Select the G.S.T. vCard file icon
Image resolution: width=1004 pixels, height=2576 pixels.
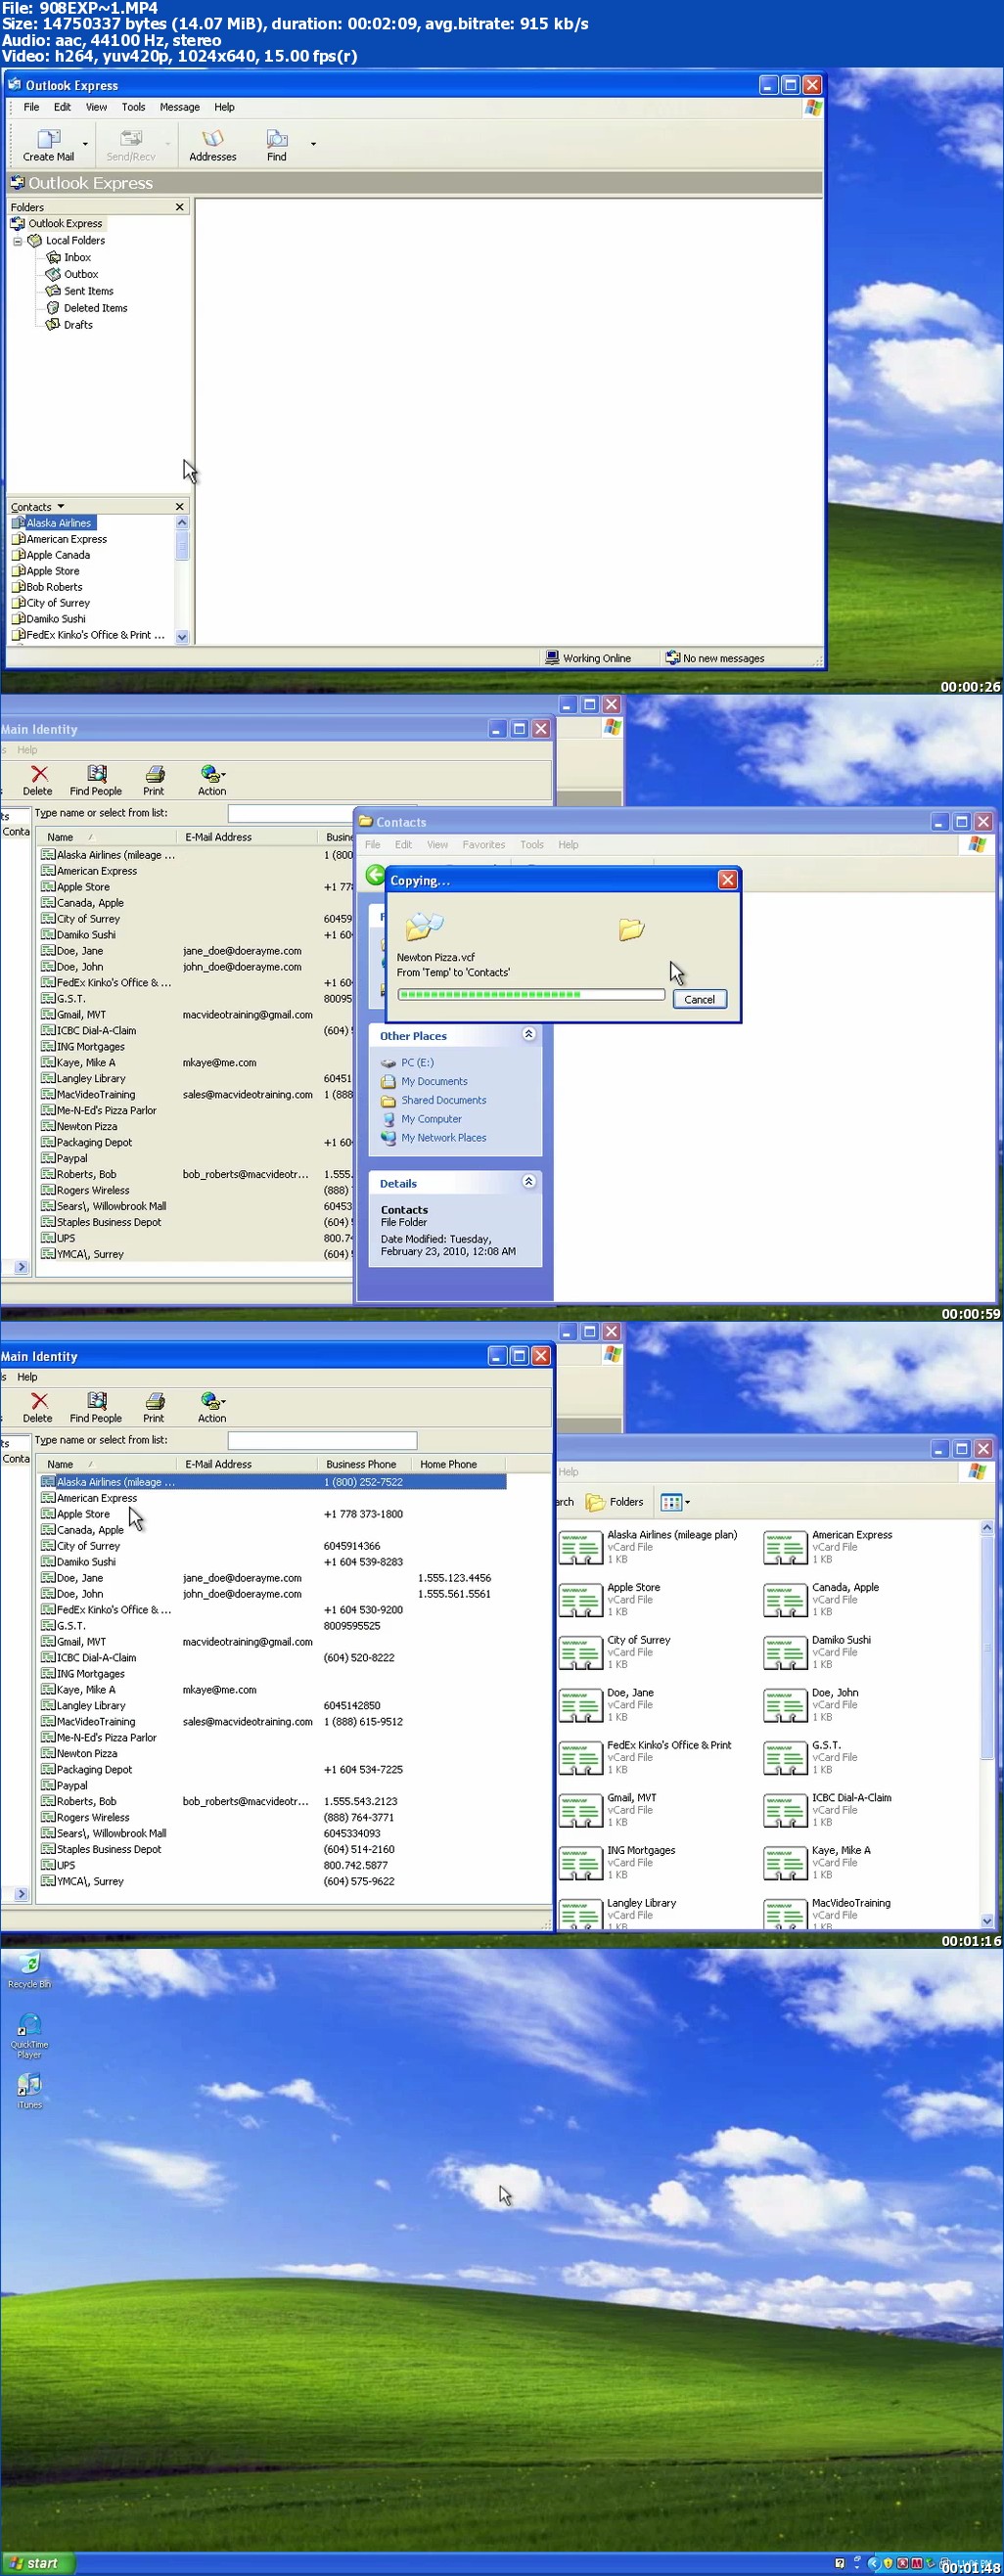785,1757
